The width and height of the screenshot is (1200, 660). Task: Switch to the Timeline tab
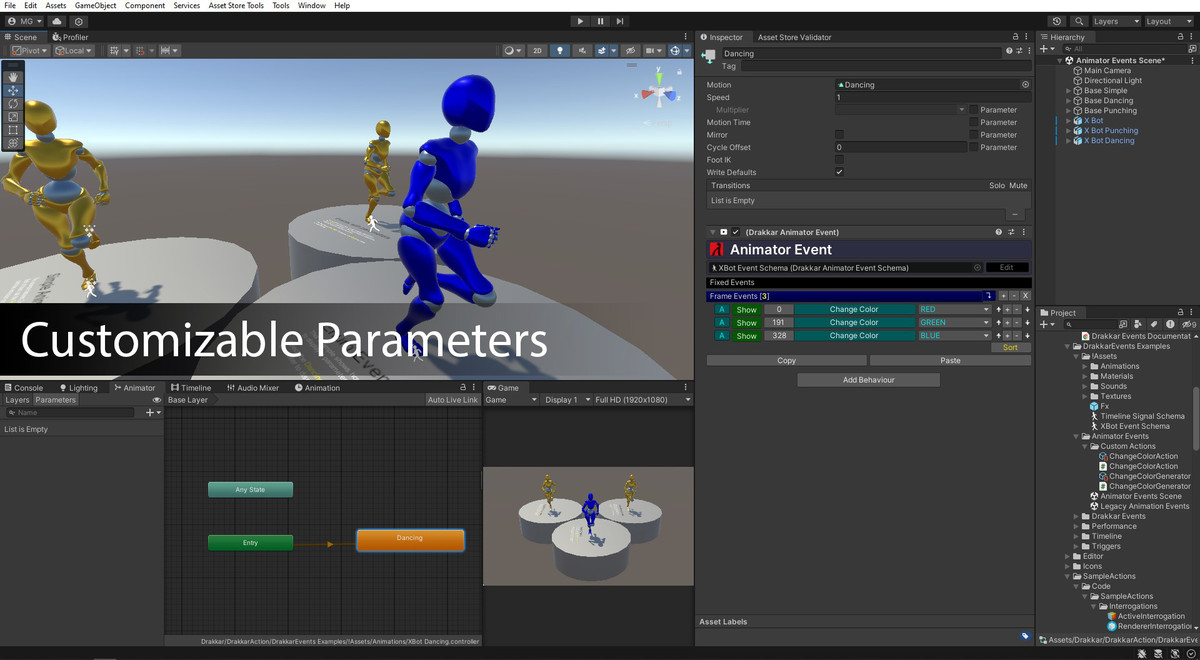point(191,388)
